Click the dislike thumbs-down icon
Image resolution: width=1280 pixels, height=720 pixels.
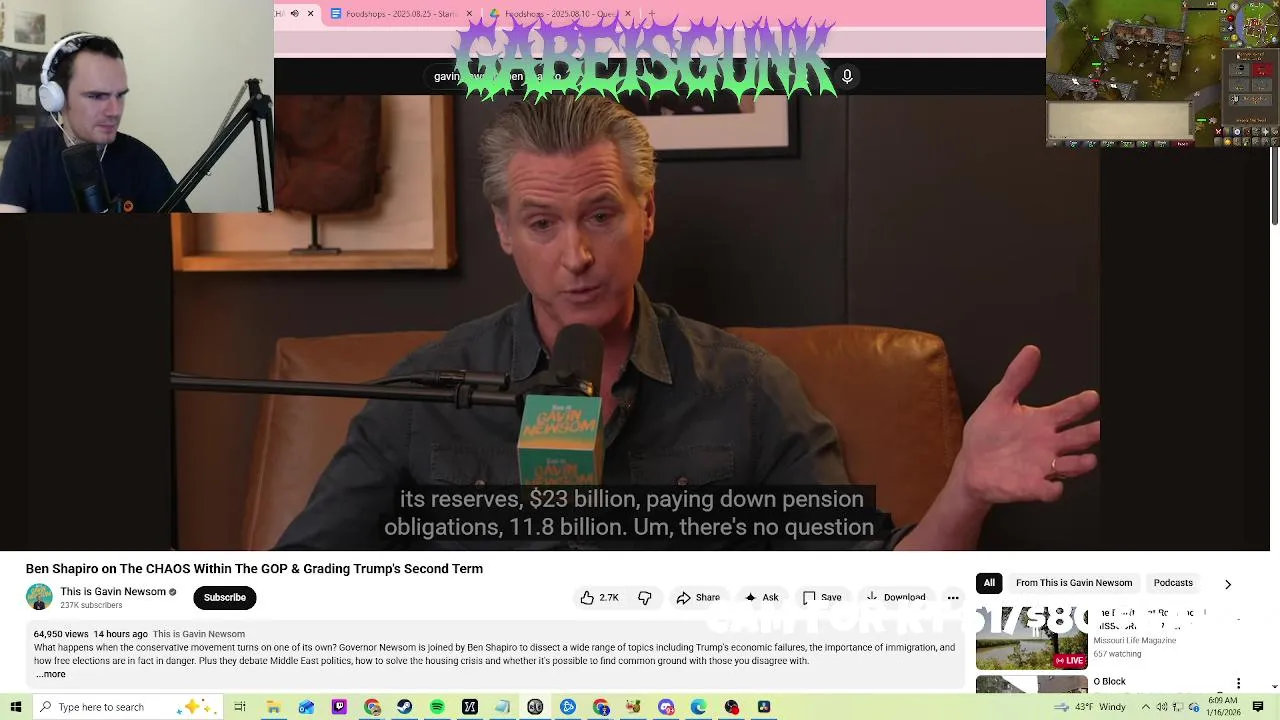point(645,597)
